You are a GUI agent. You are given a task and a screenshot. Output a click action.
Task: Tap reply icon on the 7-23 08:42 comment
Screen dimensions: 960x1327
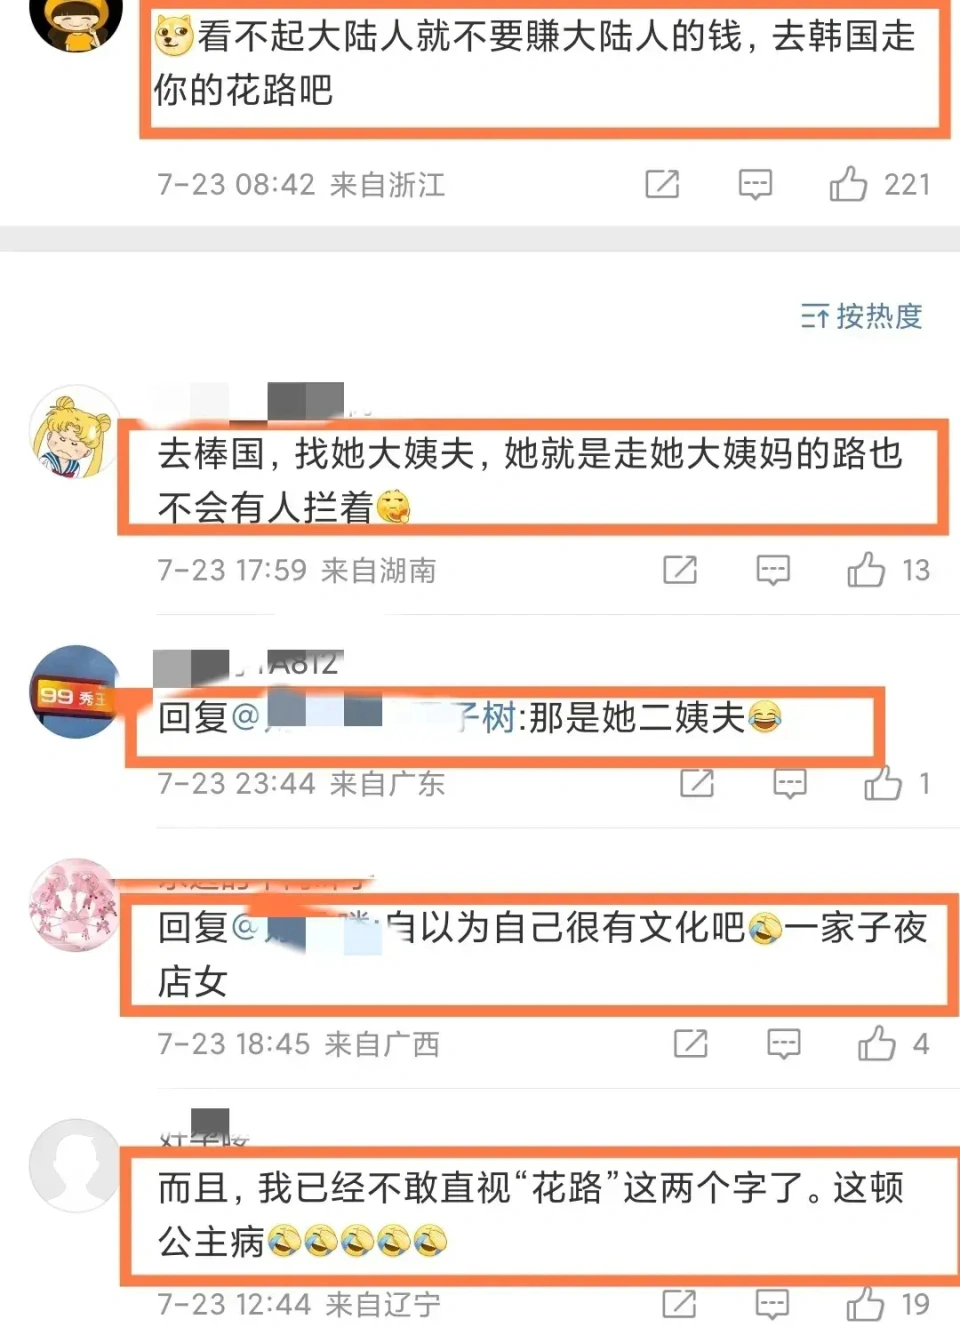[x=755, y=184]
